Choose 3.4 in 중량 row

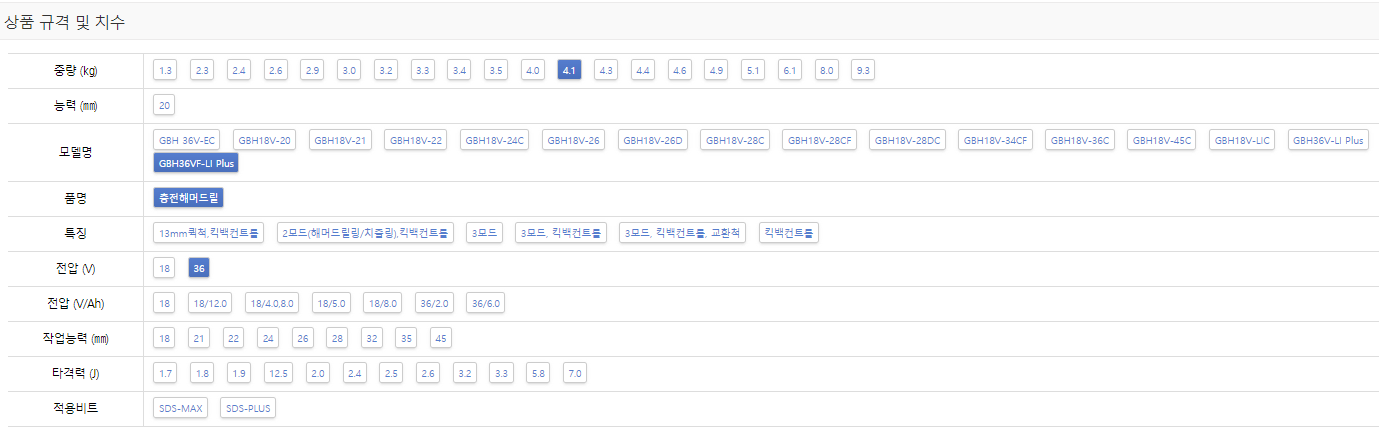(x=459, y=70)
